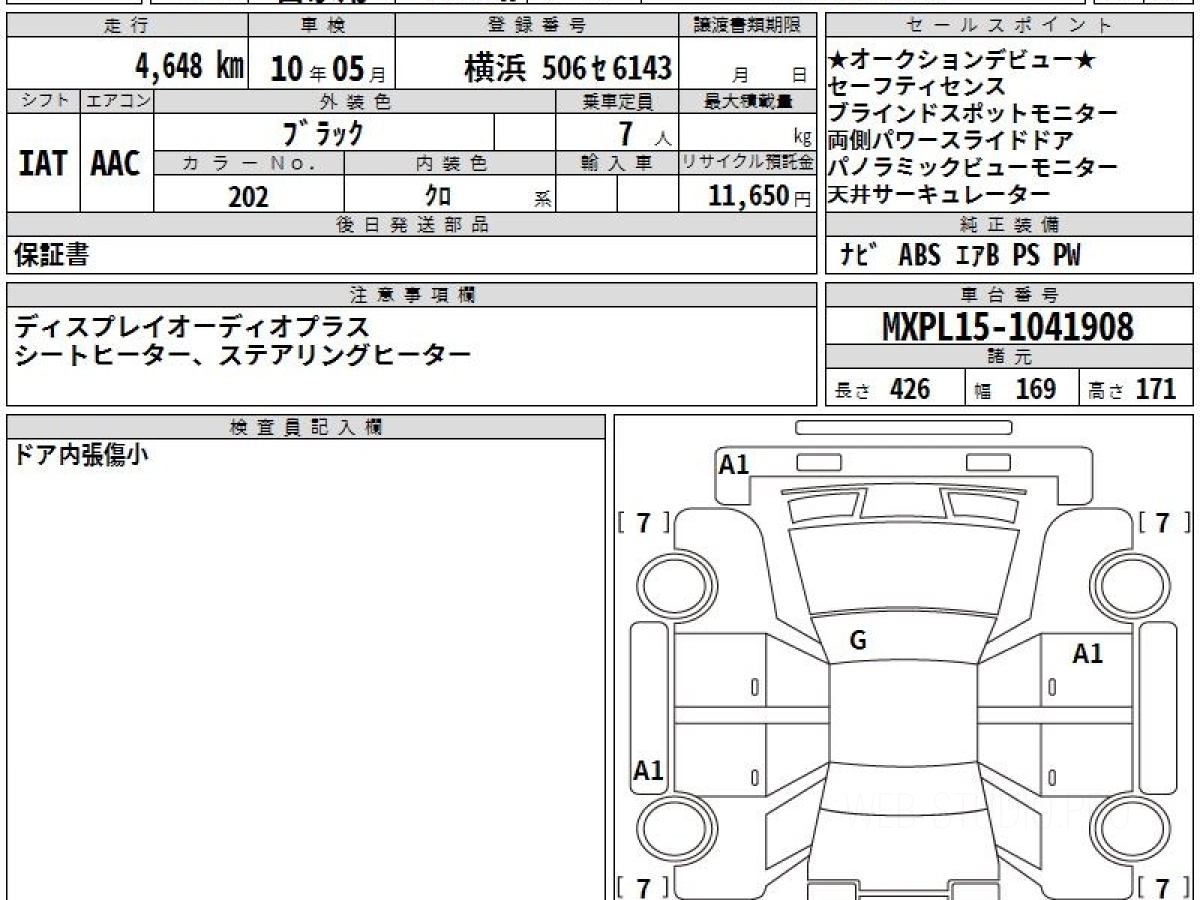Click color number 202
The width and height of the screenshot is (1200, 900).
coord(248,196)
